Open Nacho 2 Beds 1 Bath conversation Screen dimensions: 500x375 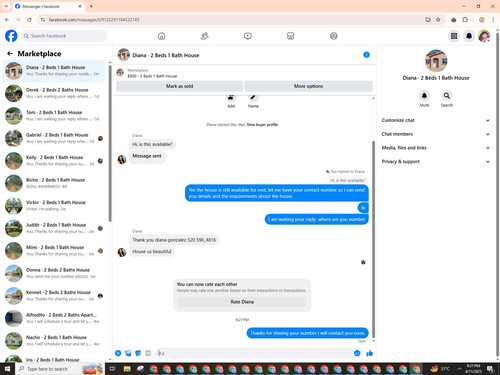[x=54, y=341]
